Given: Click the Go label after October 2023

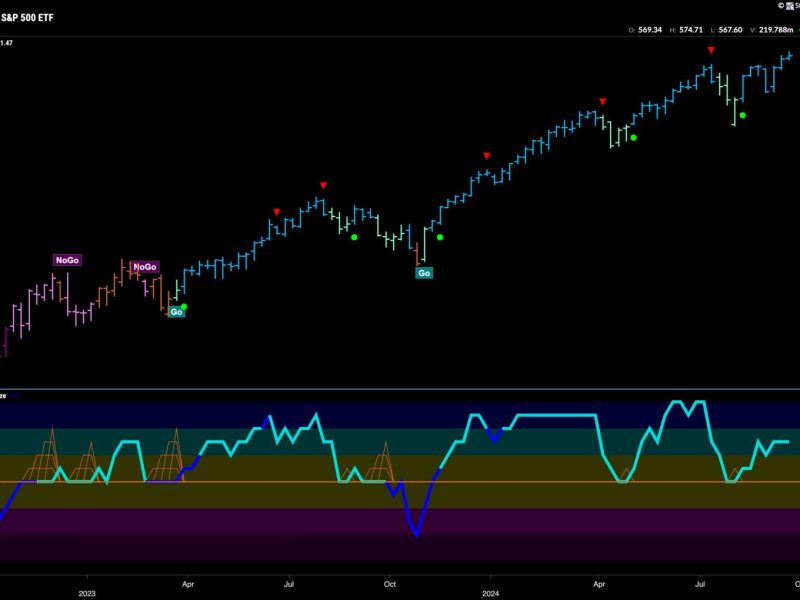Looking at the screenshot, I should click(x=424, y=273).
